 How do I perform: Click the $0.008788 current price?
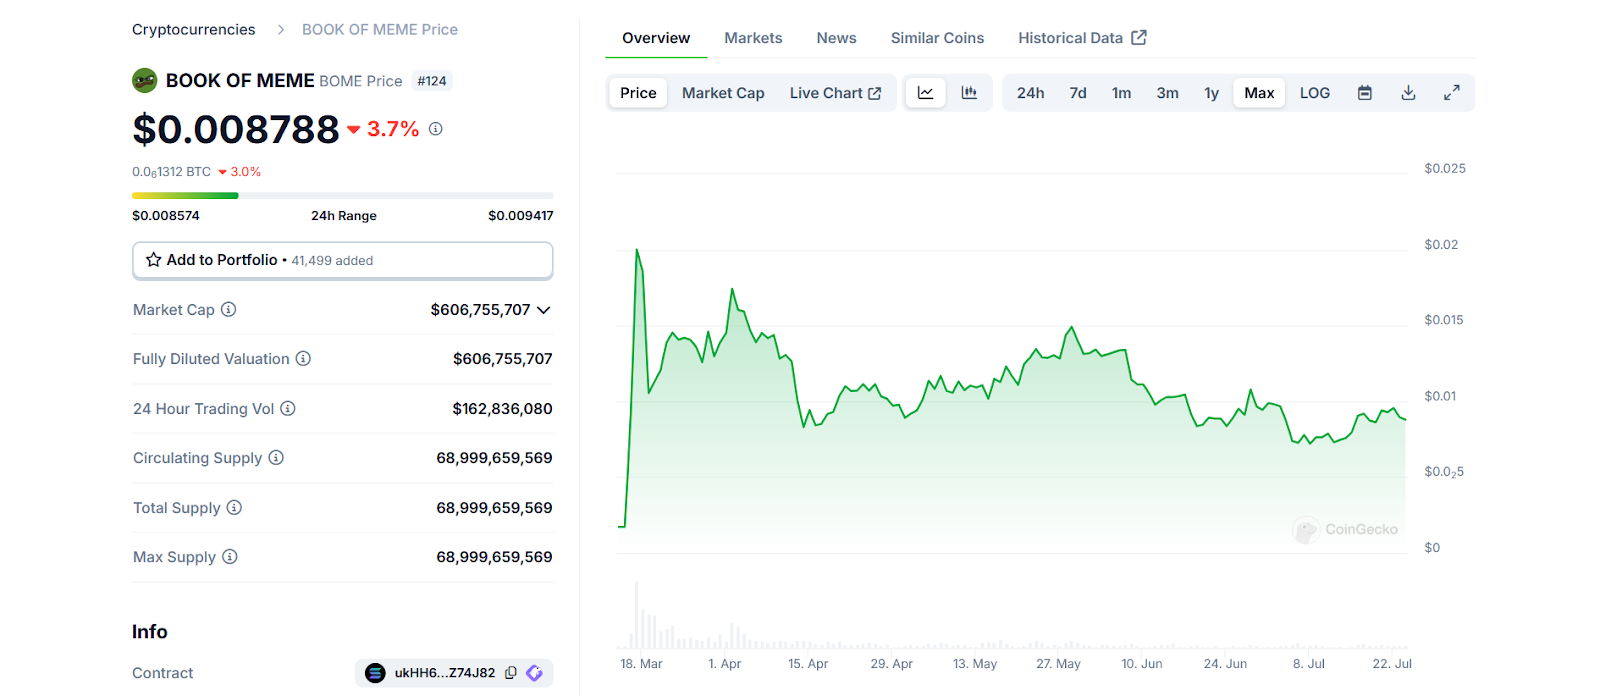(x=236, y=129)
